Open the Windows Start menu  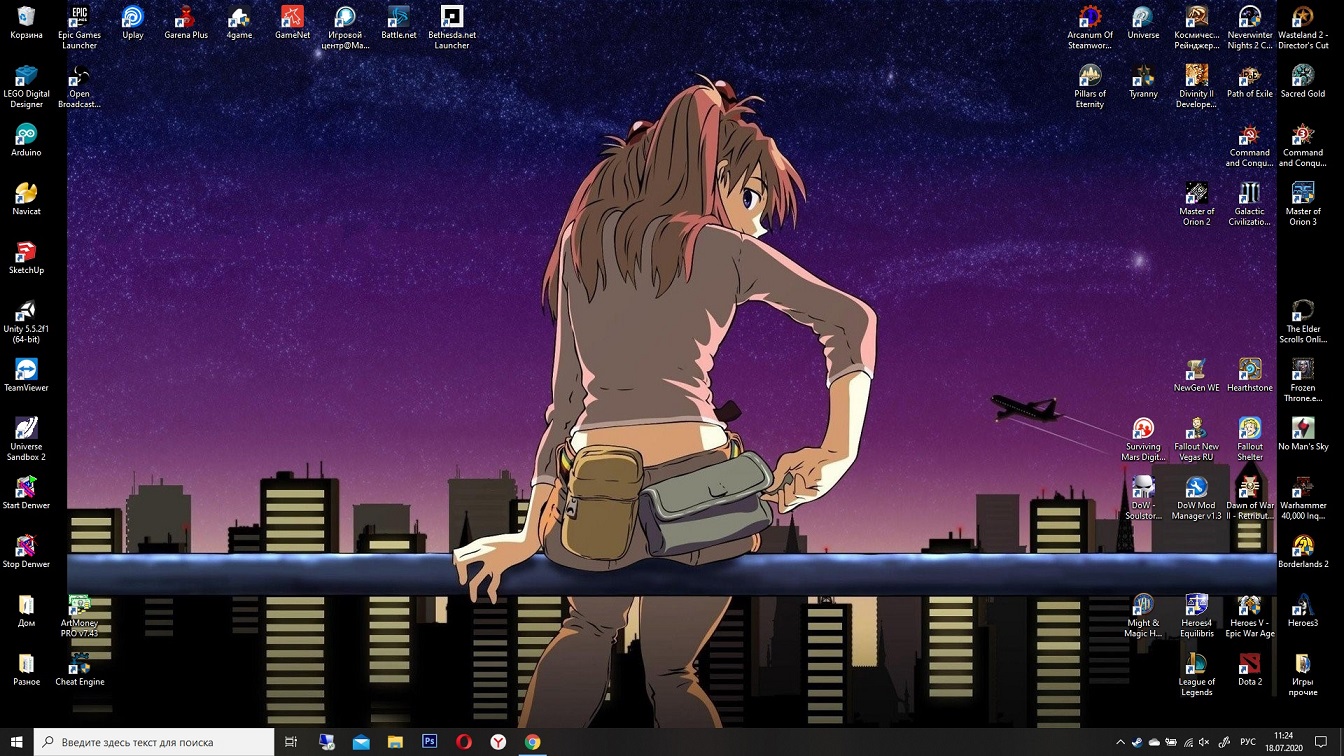click(16, 742)
